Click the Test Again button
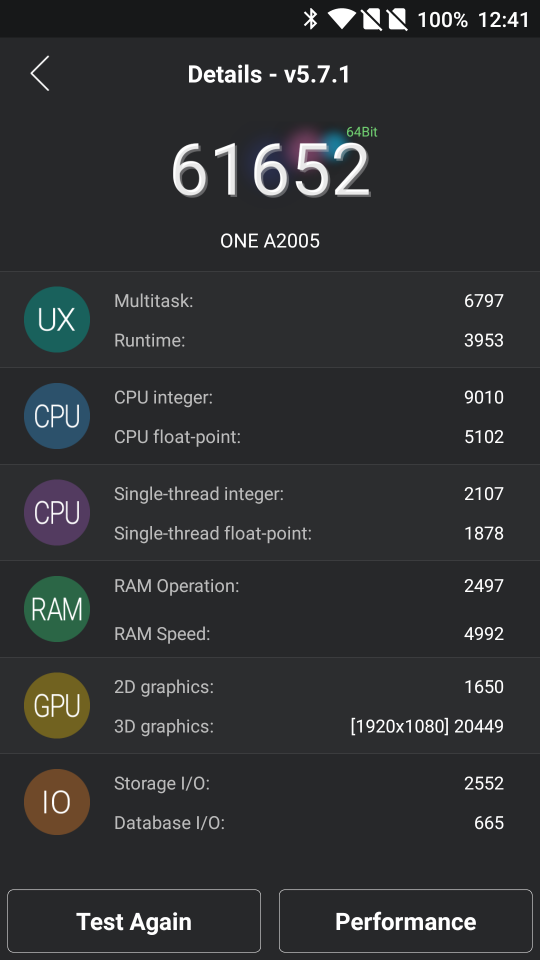540x960 pixels. tap(134, 921)
